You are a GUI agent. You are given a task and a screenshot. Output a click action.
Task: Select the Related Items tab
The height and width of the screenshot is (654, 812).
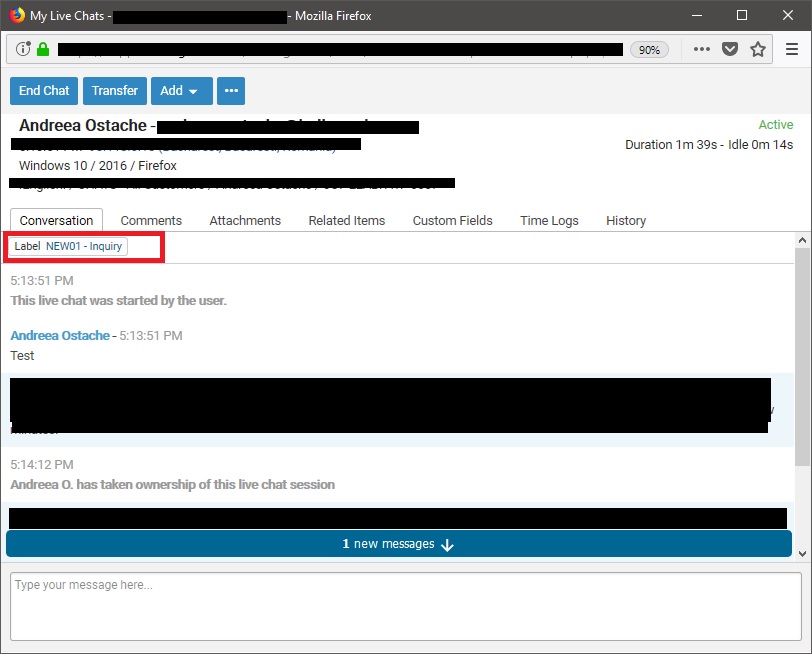(x=346, y=220)
